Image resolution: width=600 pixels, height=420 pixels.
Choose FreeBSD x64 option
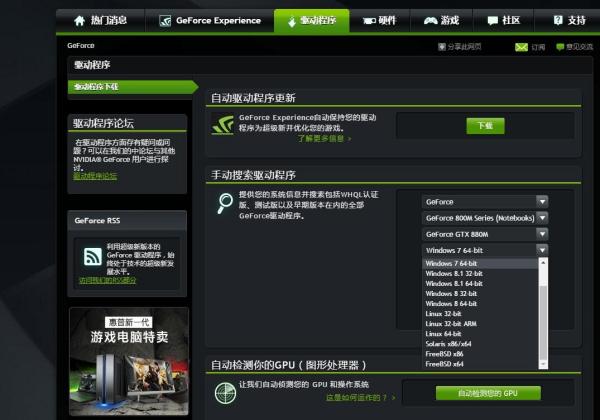pyautogui.click(x=480, y=364)
